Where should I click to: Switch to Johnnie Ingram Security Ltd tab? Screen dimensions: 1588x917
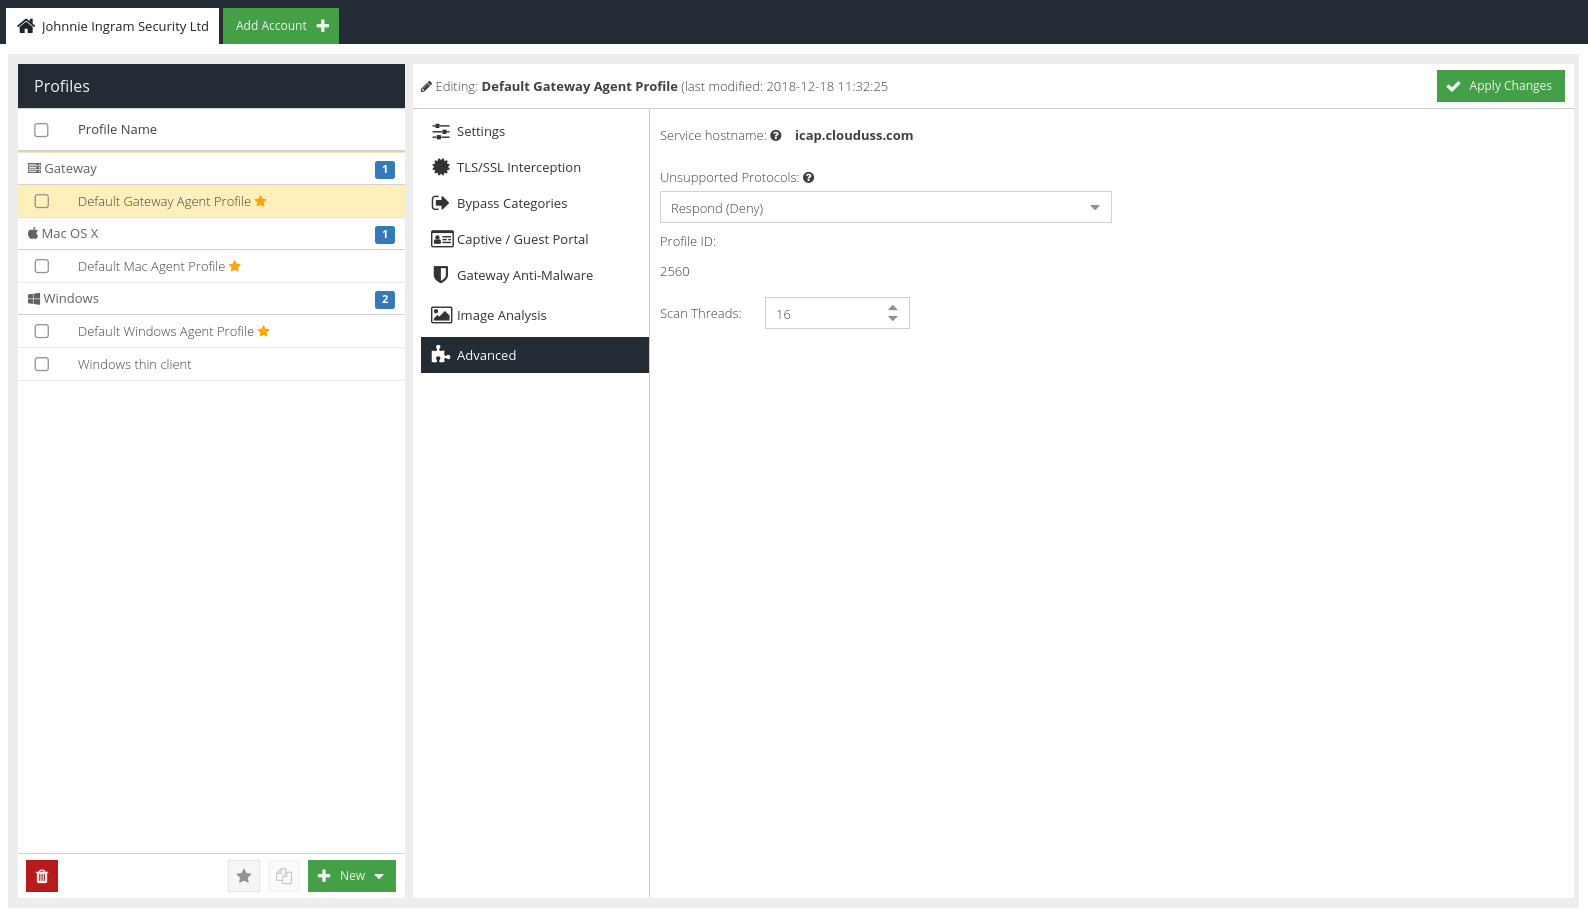[x=113, y=26]
